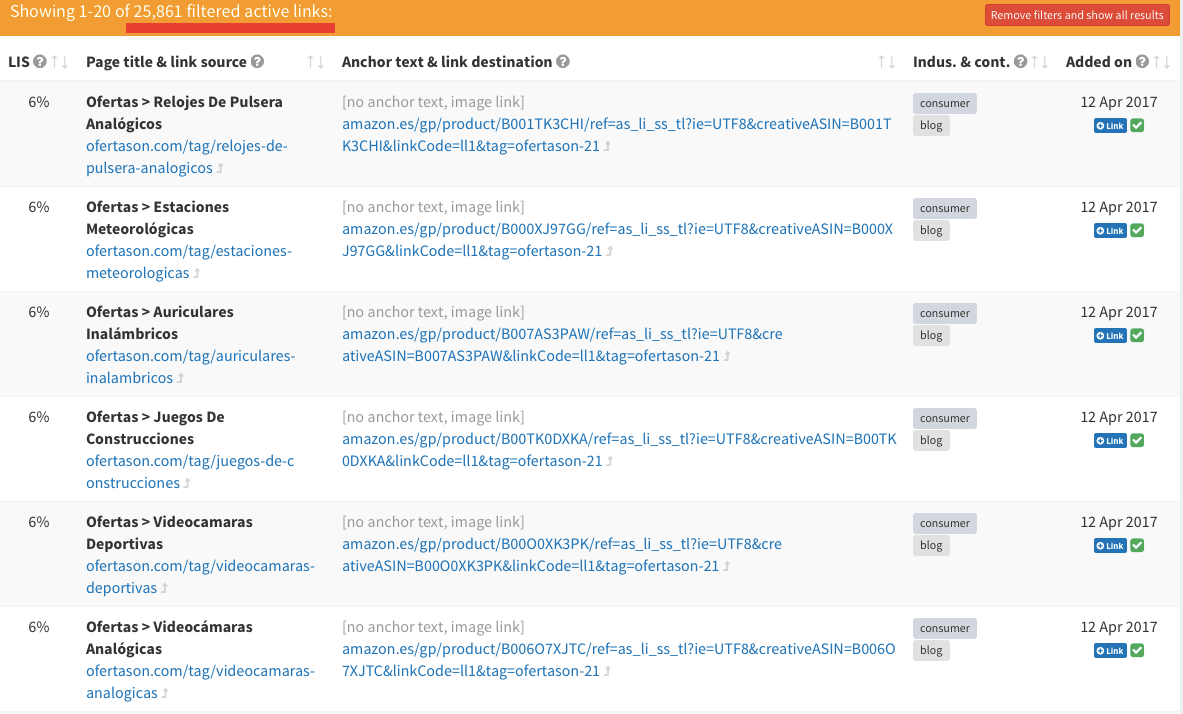Image resolution: width=1183 pixels, height=714 pixels.
Task: Click consumer tag in Relojes De Pulsera row
Action: pos(944,103)
